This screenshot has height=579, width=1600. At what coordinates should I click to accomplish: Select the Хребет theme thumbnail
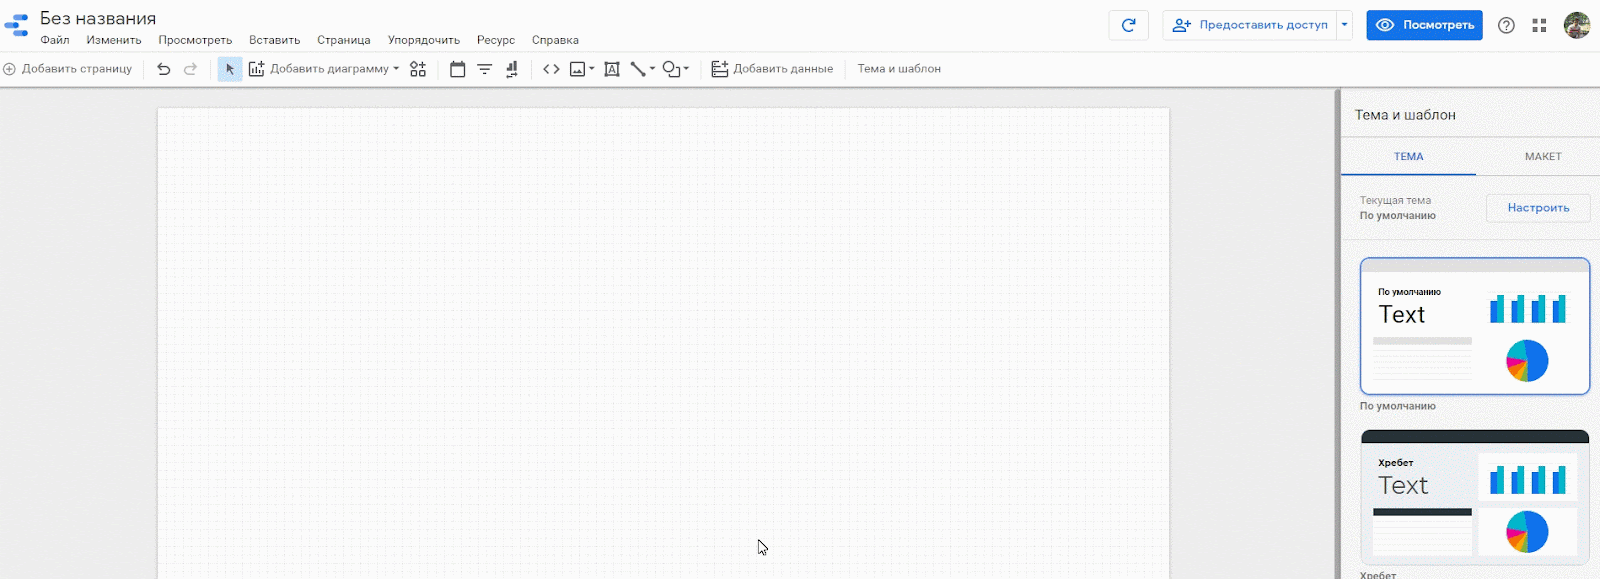tap(1474, 497)
